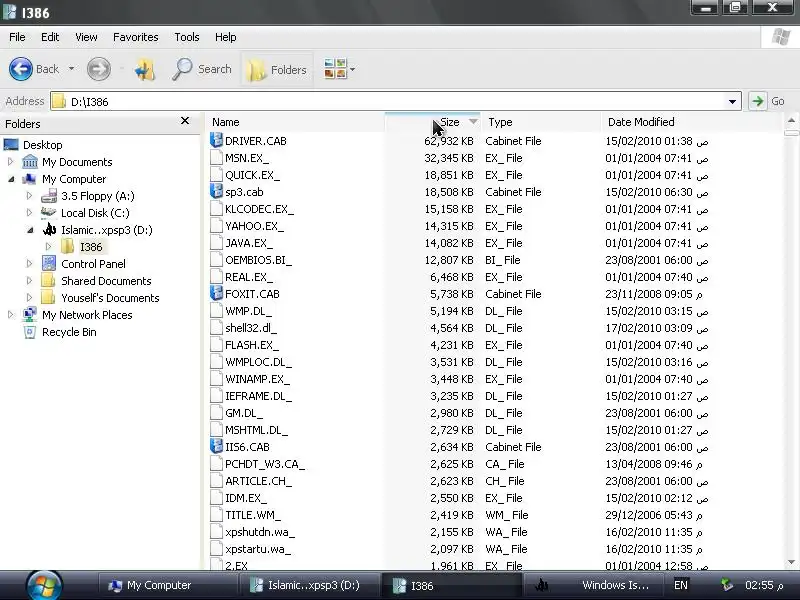Go up one folder level
This screenshot has height=600, width=800.
coord(145,69)
